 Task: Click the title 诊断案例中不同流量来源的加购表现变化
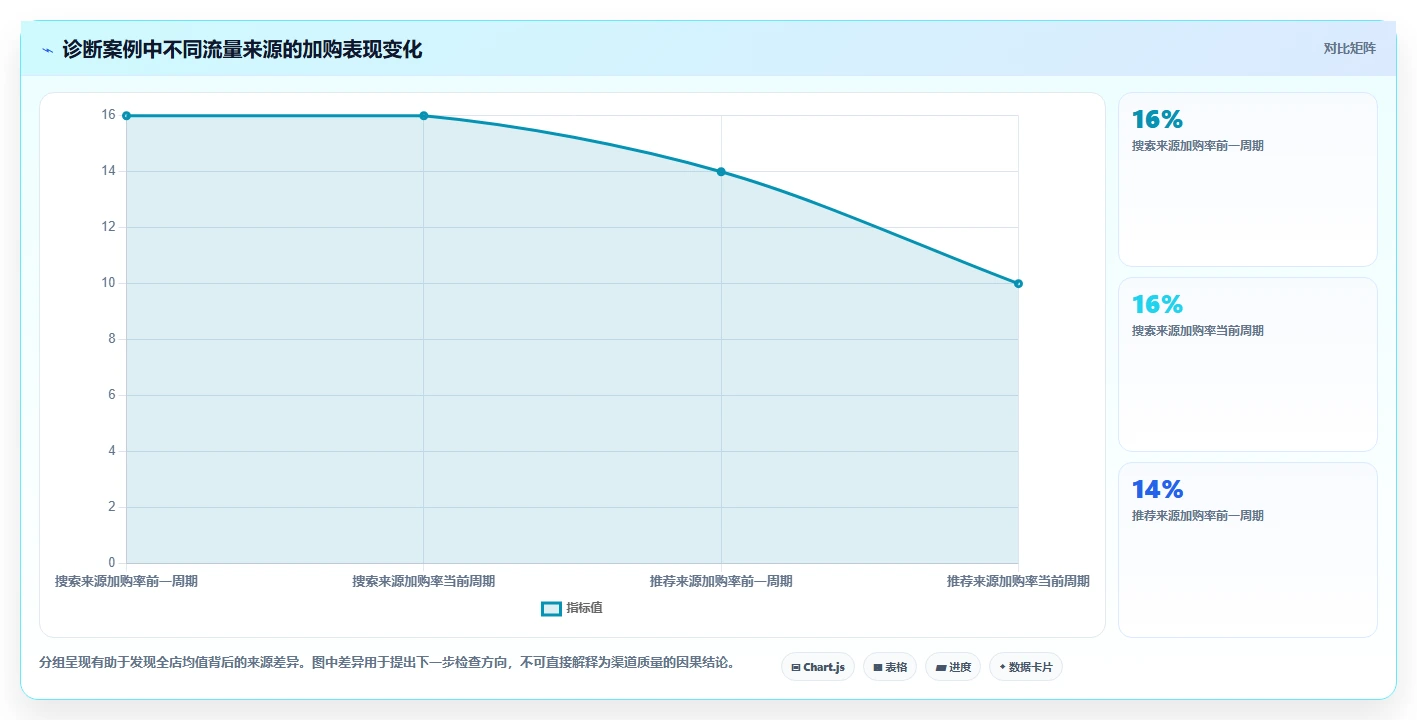coord(242,50)
